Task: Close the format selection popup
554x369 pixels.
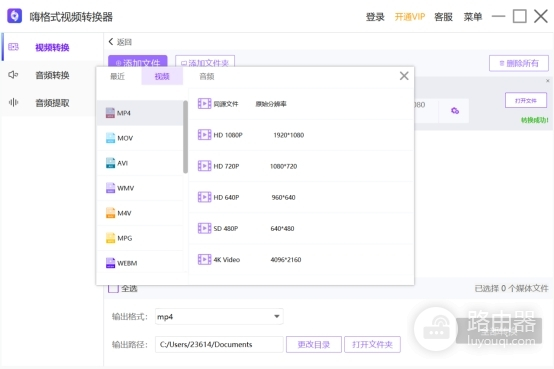Action: click(x=404, y=76)
